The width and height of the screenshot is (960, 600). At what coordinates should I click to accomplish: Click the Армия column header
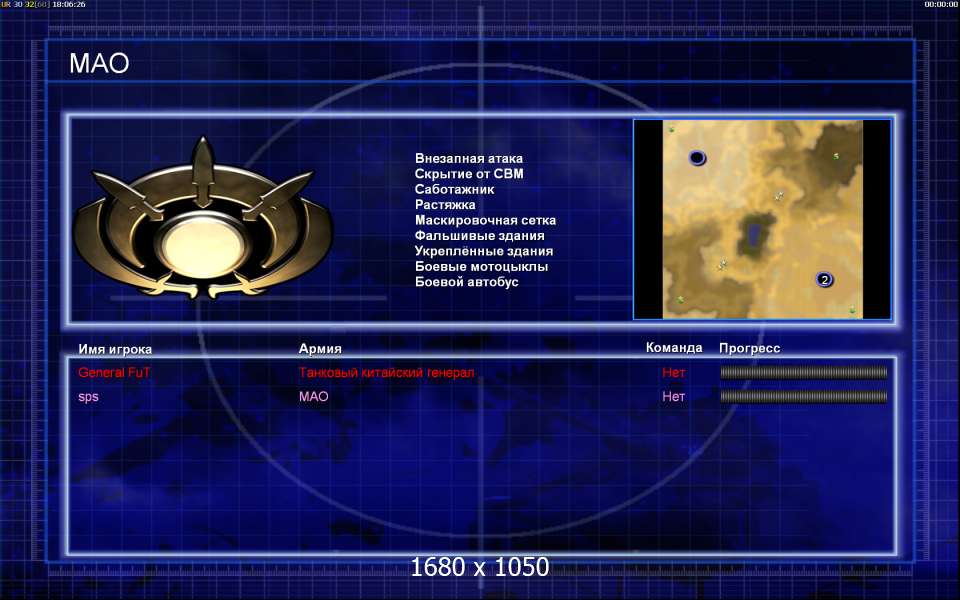coord(320,348)
